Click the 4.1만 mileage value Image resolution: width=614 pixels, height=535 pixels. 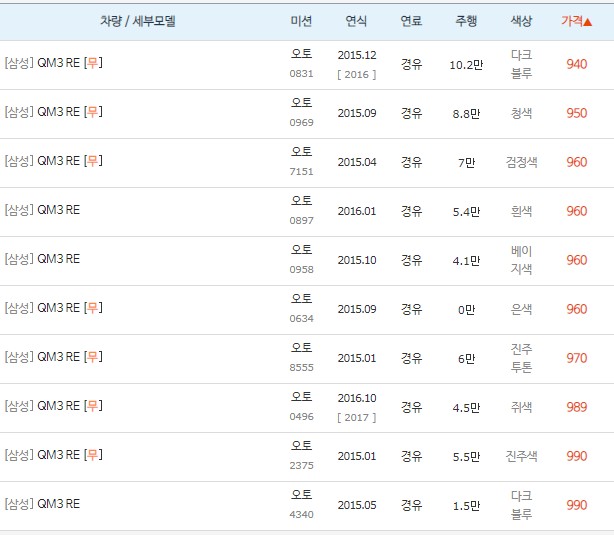click(466, 260)
